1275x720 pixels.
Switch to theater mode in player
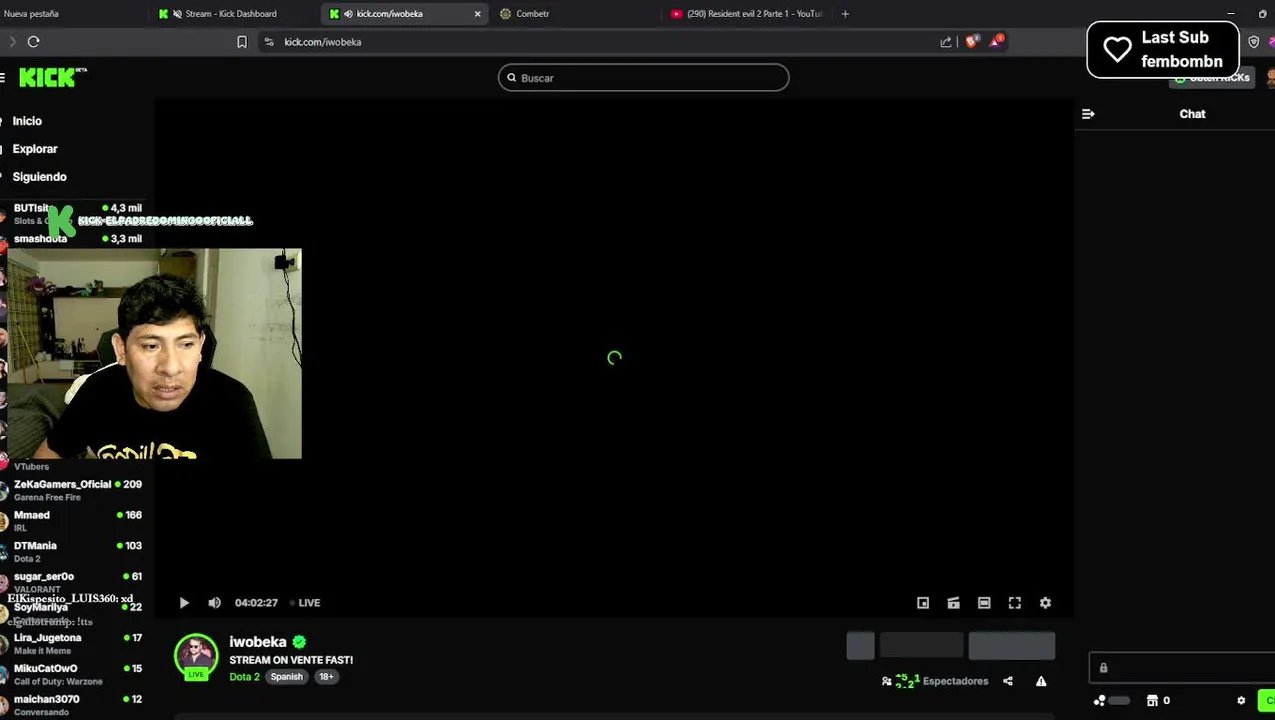click(984, 603)
